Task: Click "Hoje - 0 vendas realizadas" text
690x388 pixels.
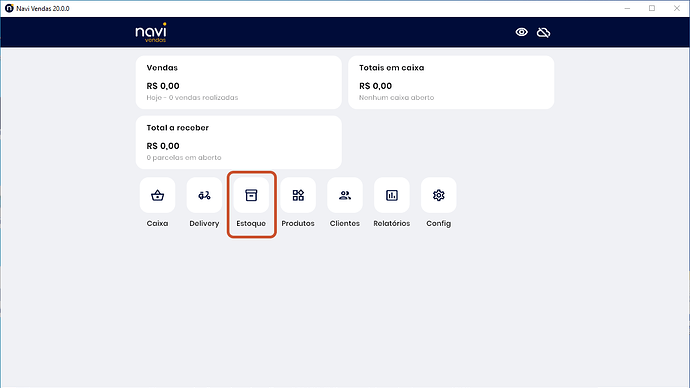Action: click(192, 98)
